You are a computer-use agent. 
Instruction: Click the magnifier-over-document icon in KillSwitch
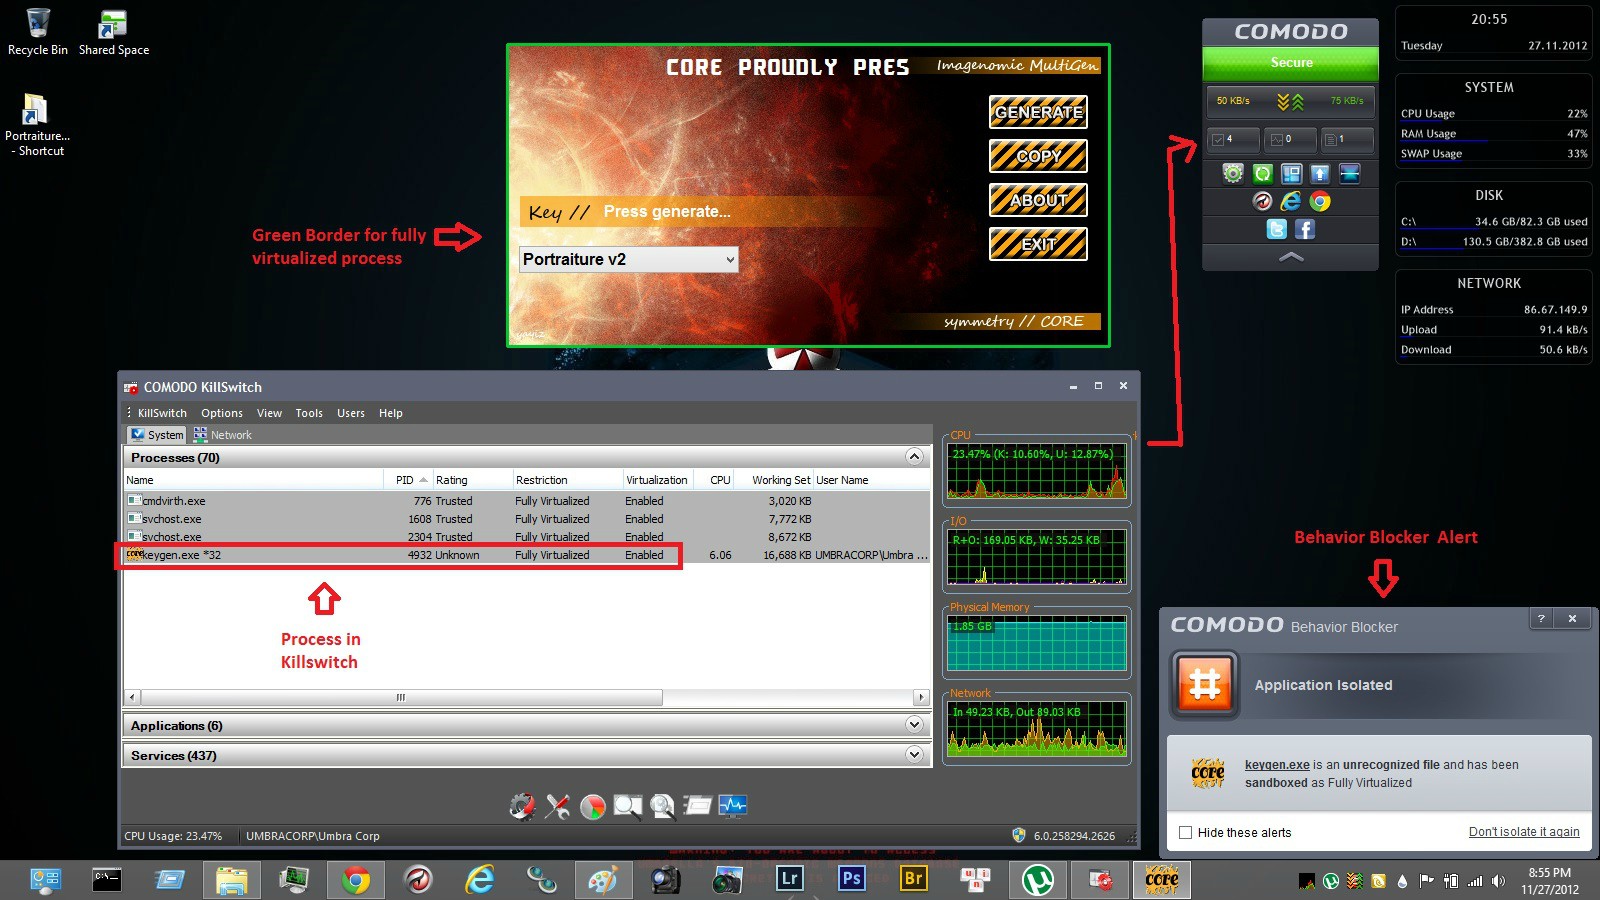click(x=662, y=806)
